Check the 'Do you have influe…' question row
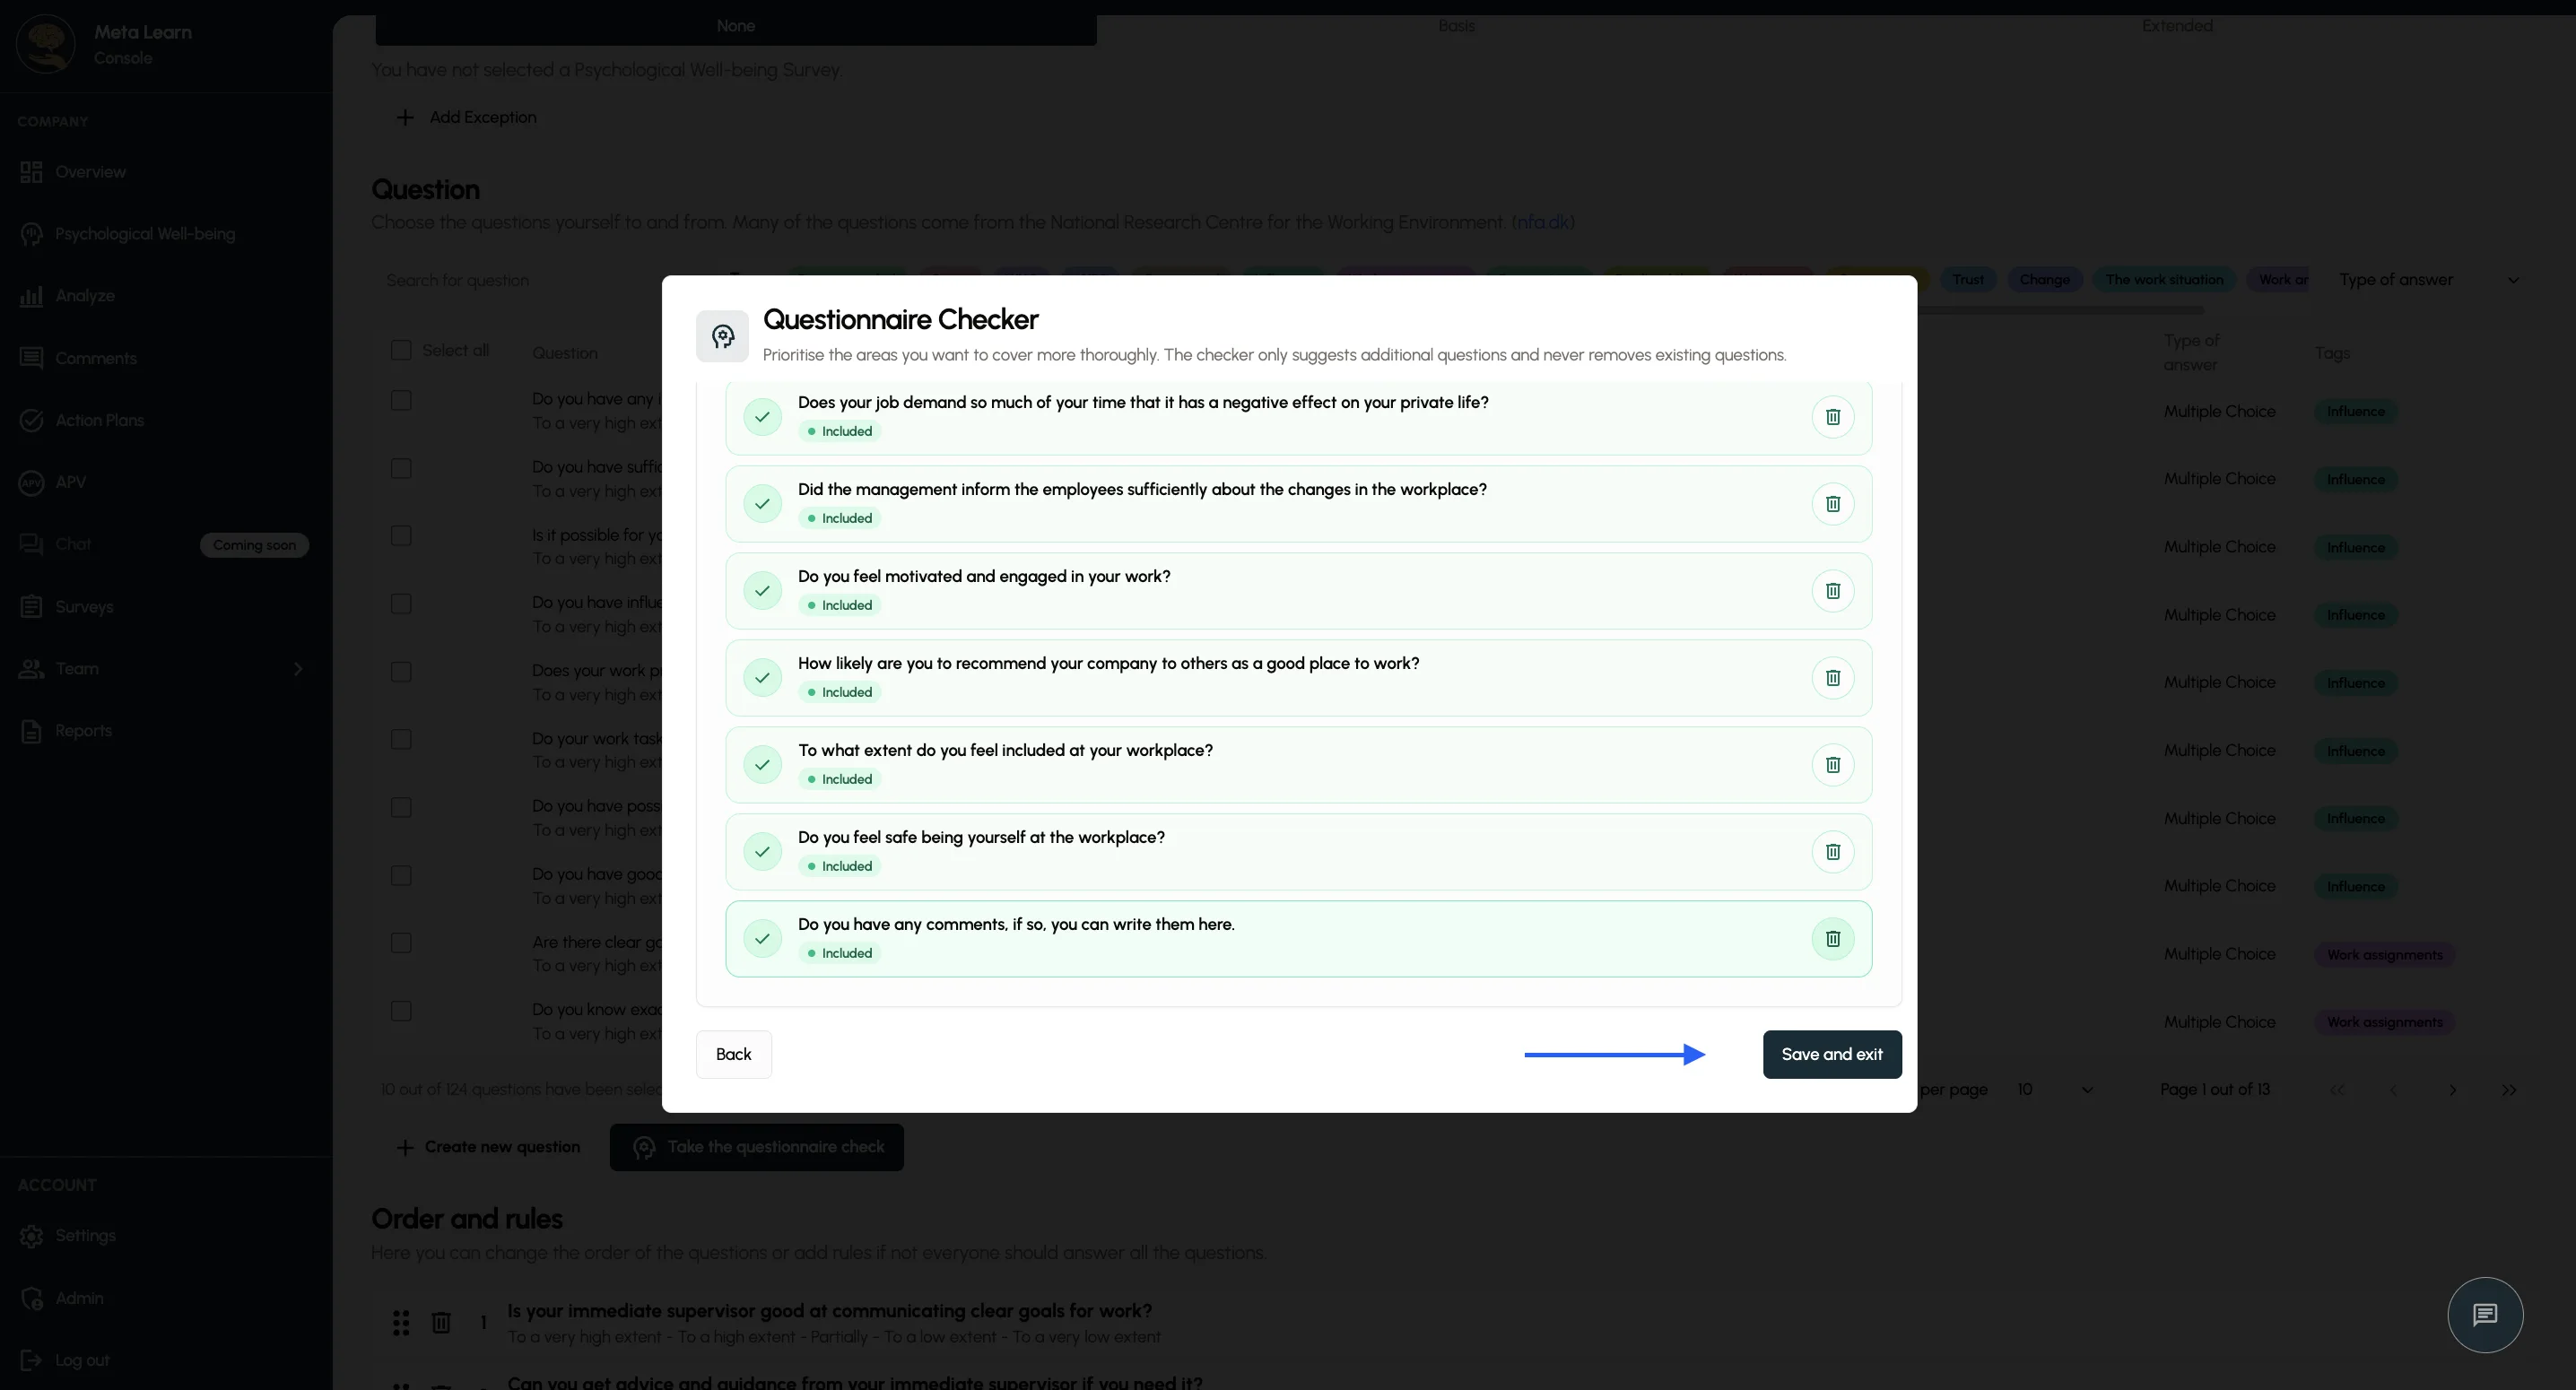This screenshot has width=2576, height=1390. point(401,604)
